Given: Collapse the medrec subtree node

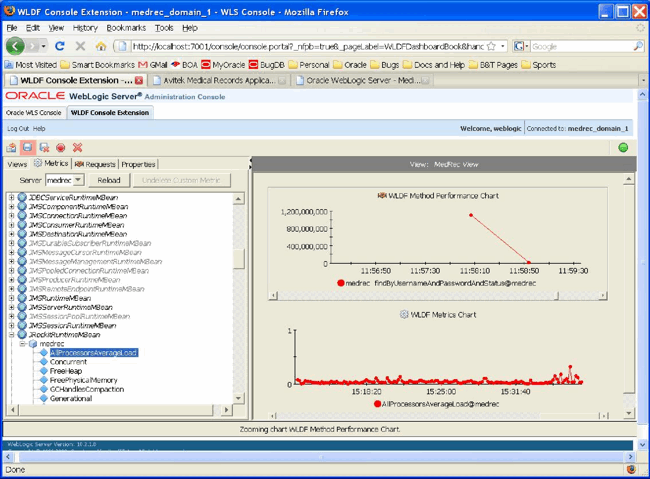Looking at the screenshot, I should tap(23, 344).
